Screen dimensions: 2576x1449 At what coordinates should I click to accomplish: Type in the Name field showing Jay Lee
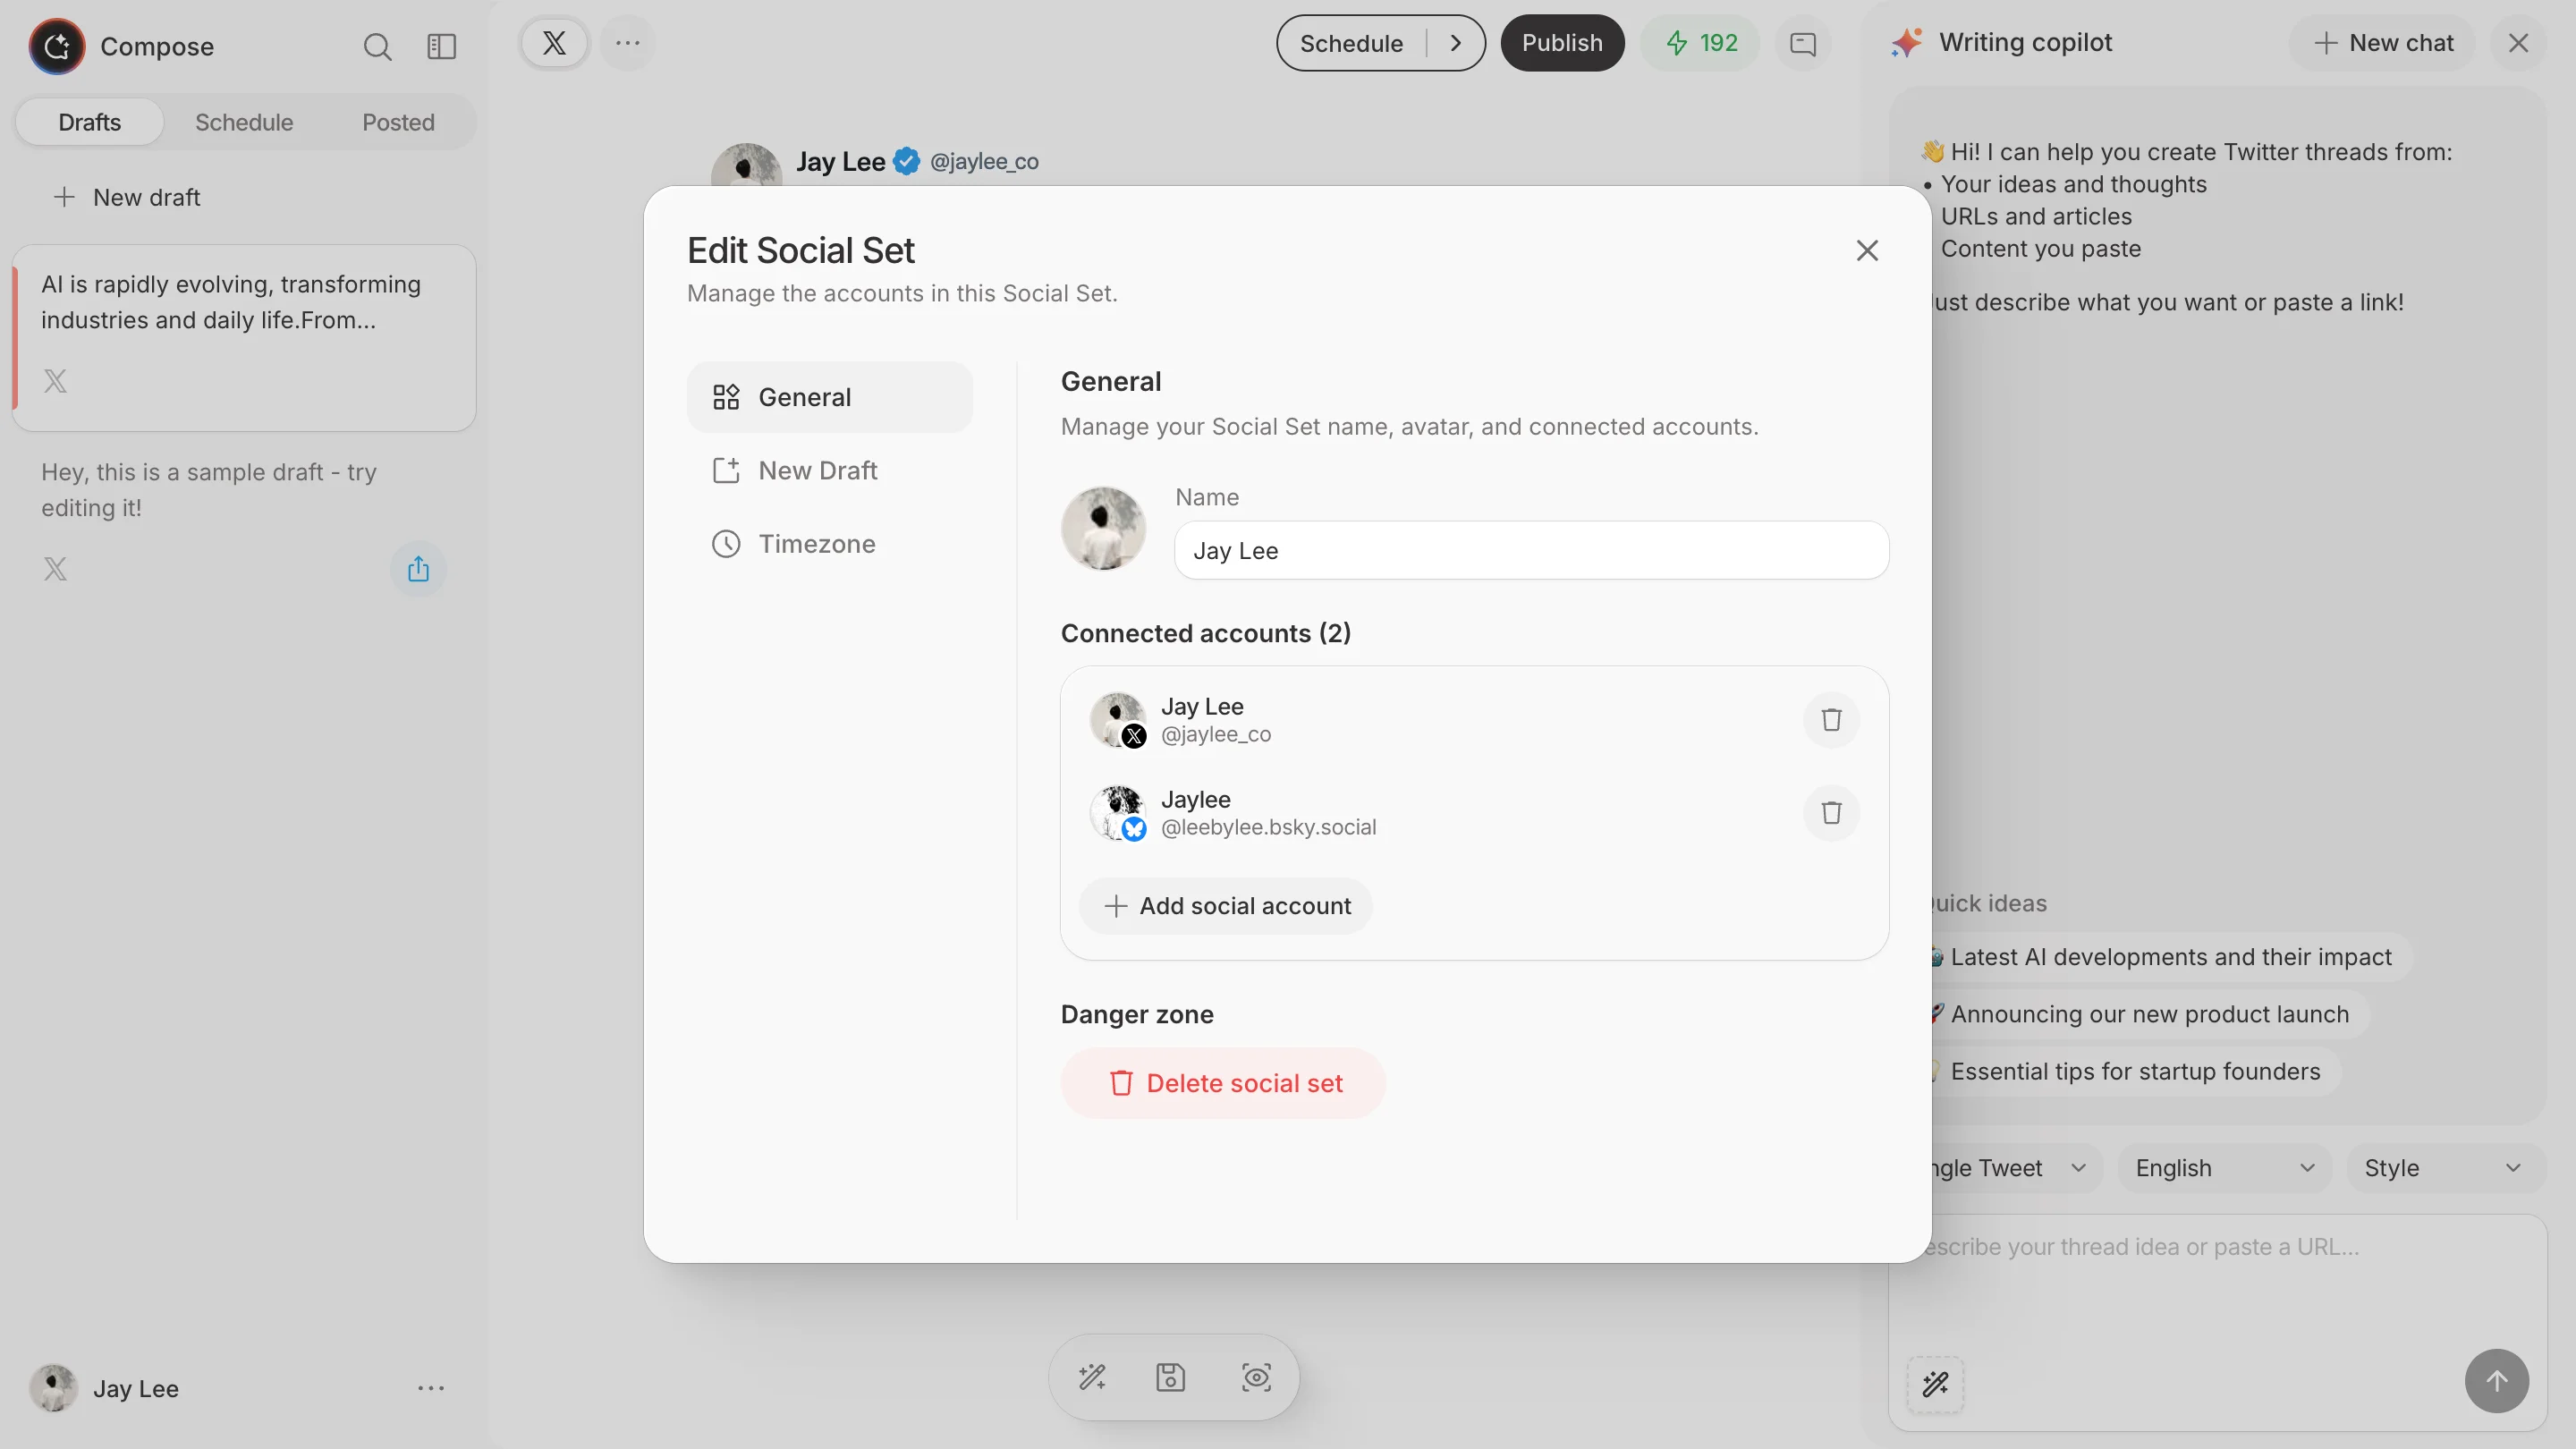[1531, 550]
